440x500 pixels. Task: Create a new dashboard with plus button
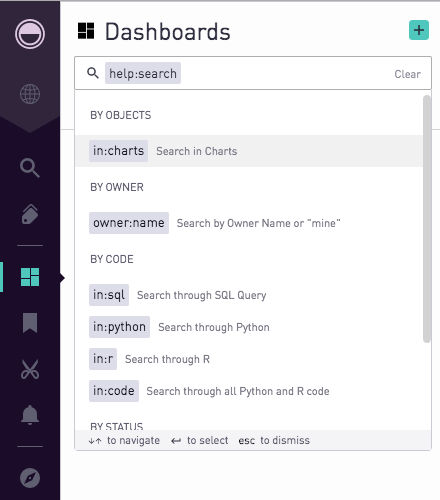[x=419, y=30]
